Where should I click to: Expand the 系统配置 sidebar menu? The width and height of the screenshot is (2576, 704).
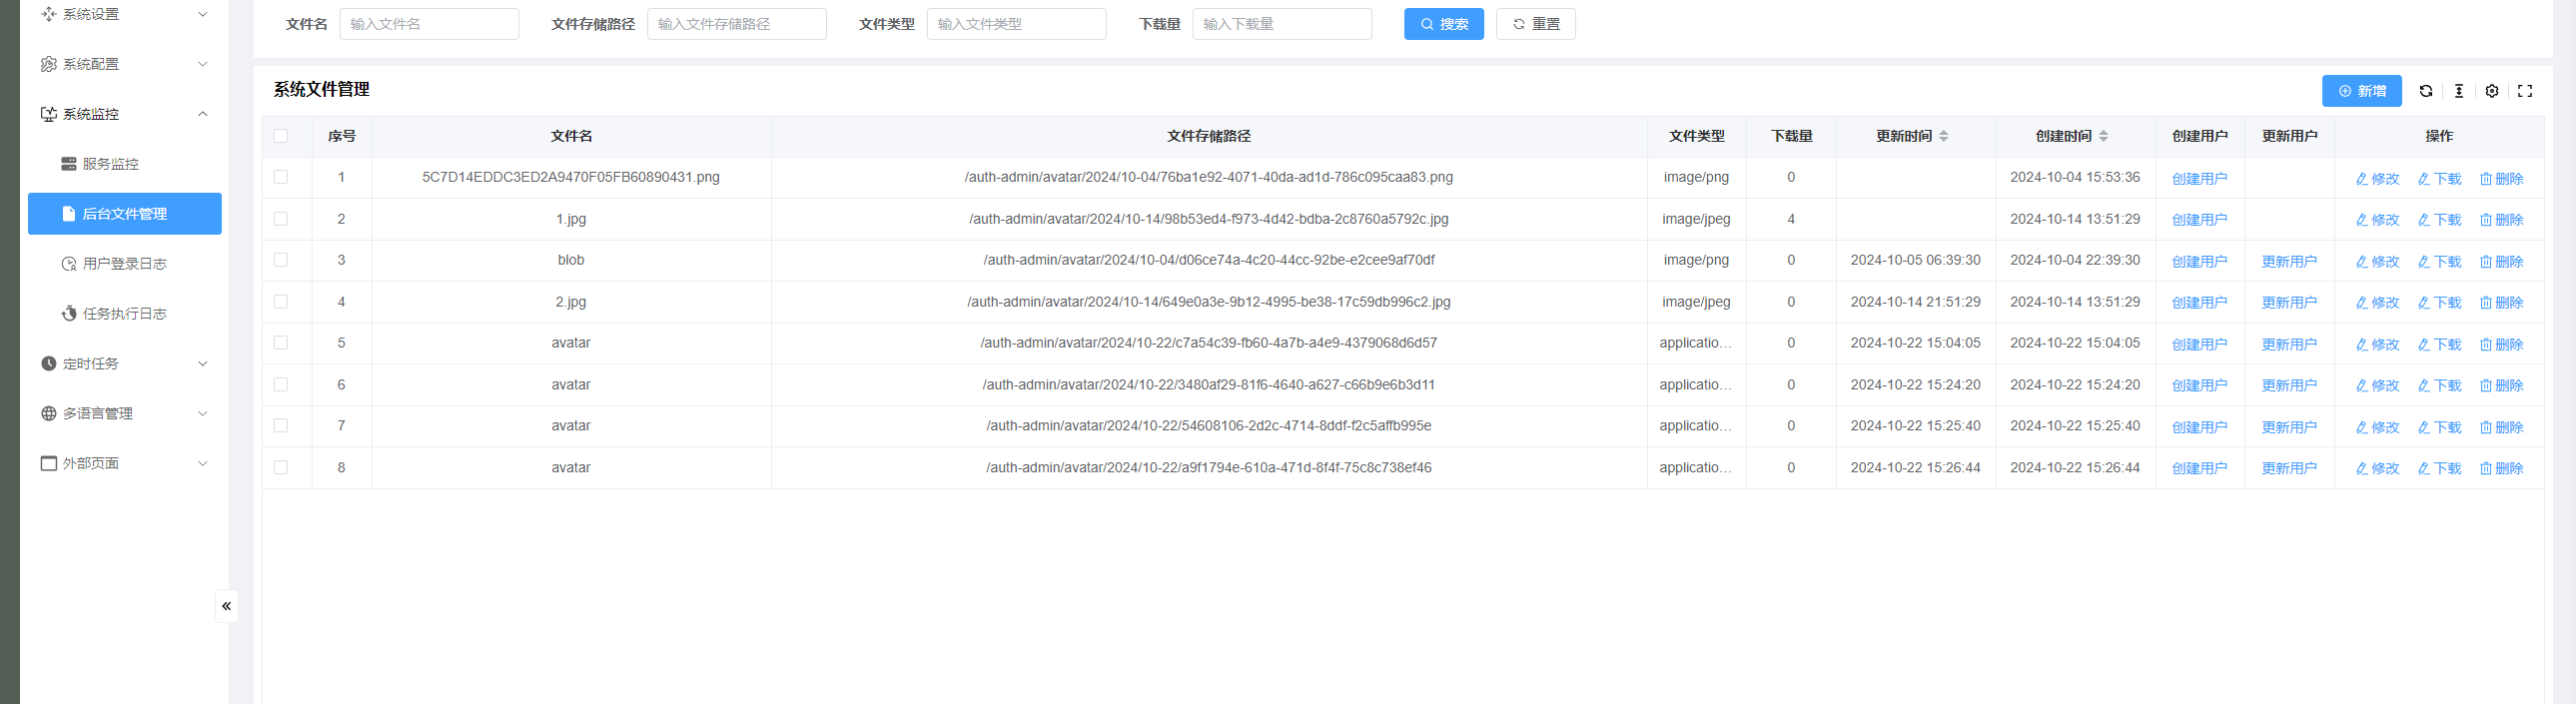(125, 64)
